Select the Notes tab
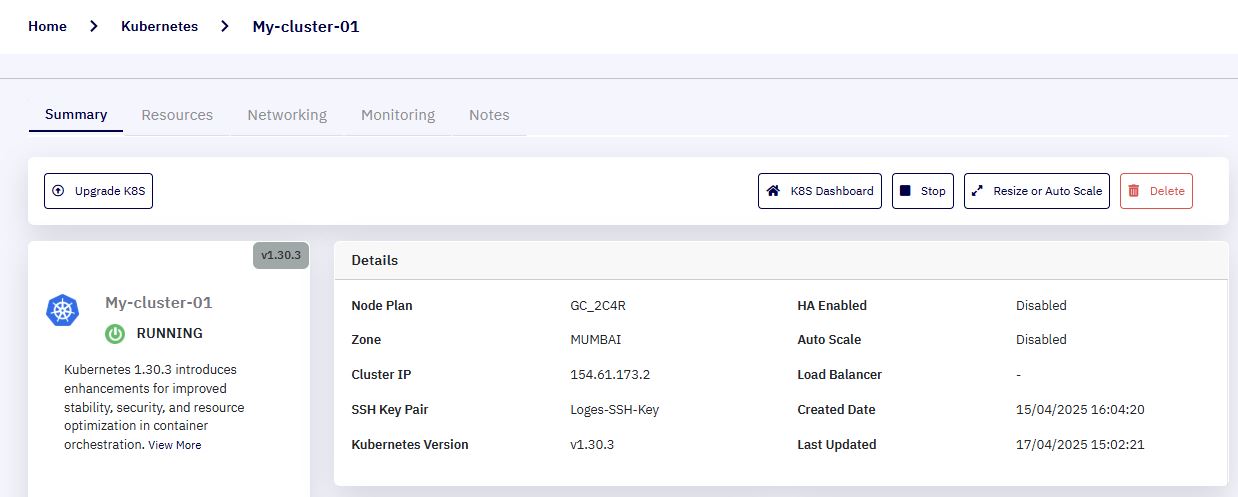Viewport: 1238px width, 497px height. (489, 115)
